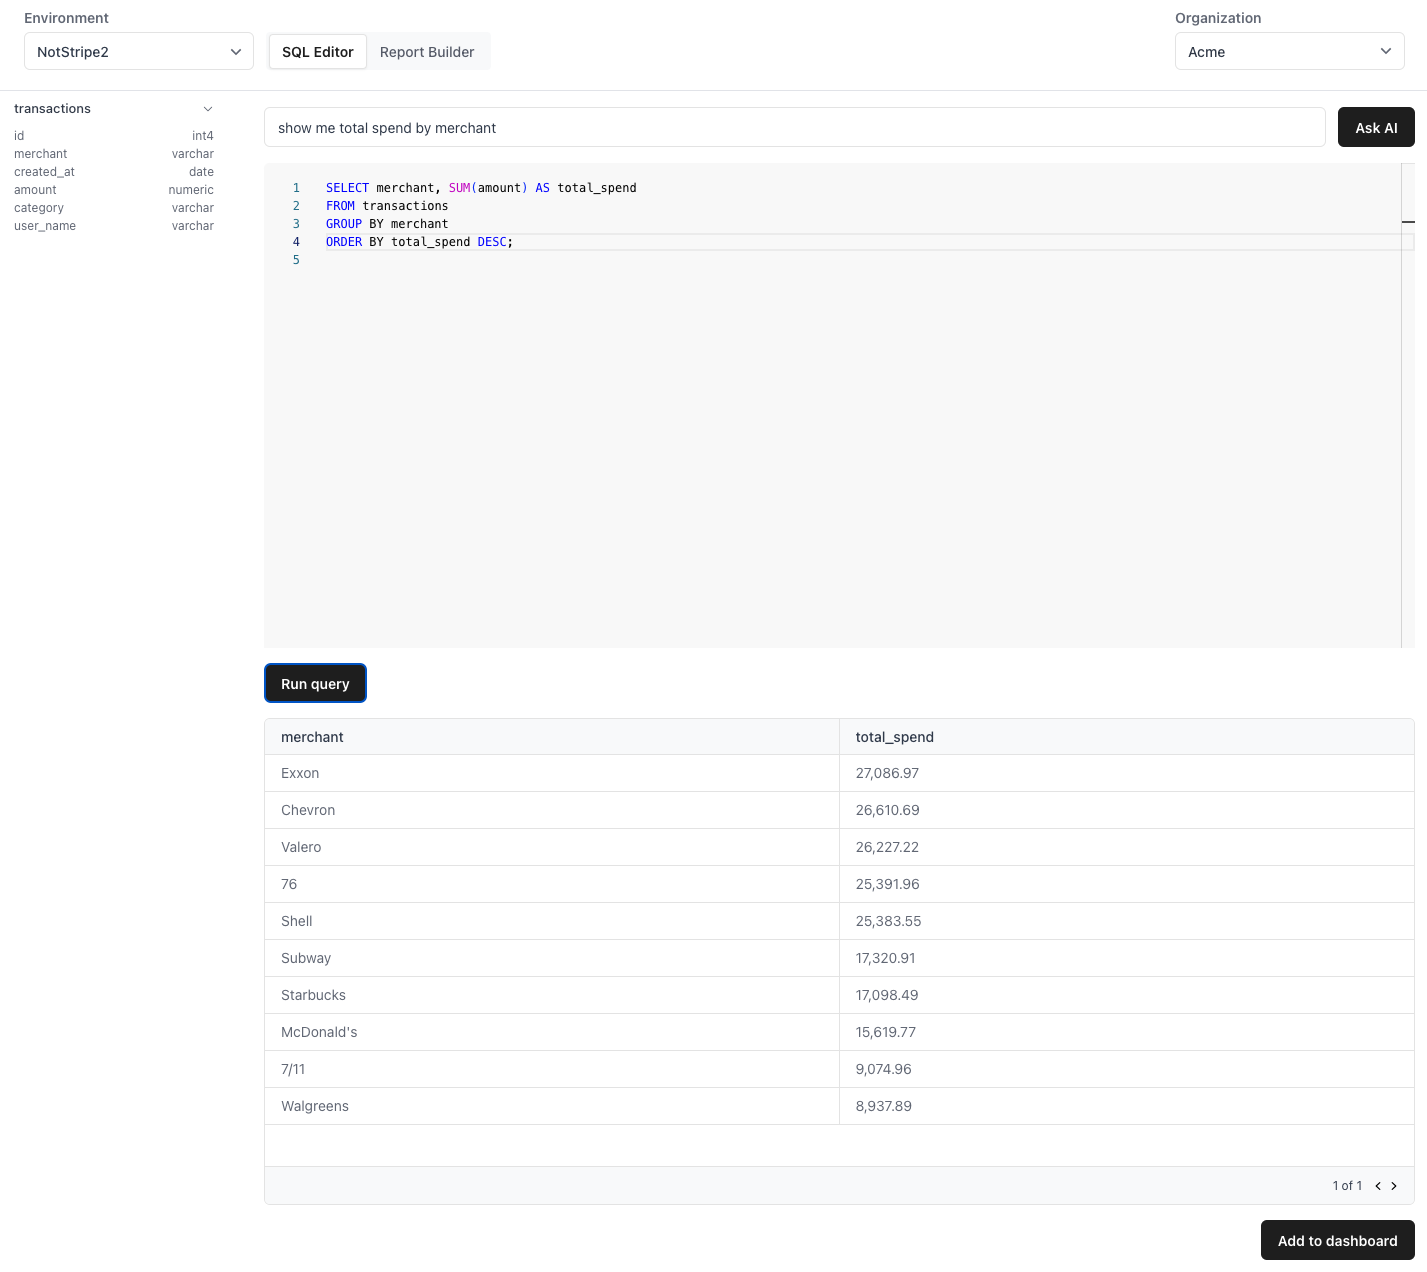Run the SQL query
The width and height of the screenshot is (1427, 1272).
pyautogui.click(x=315, y=683)
